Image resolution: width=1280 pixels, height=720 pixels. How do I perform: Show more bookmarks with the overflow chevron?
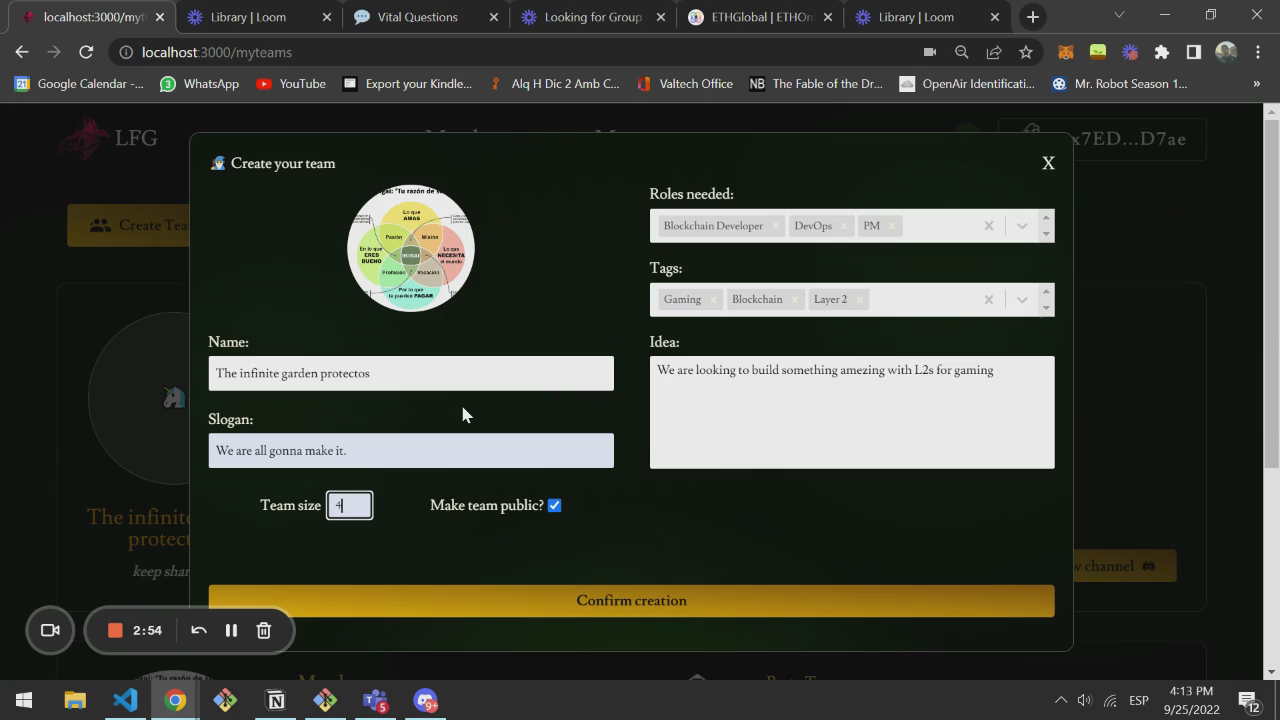tap(1256, 84)
